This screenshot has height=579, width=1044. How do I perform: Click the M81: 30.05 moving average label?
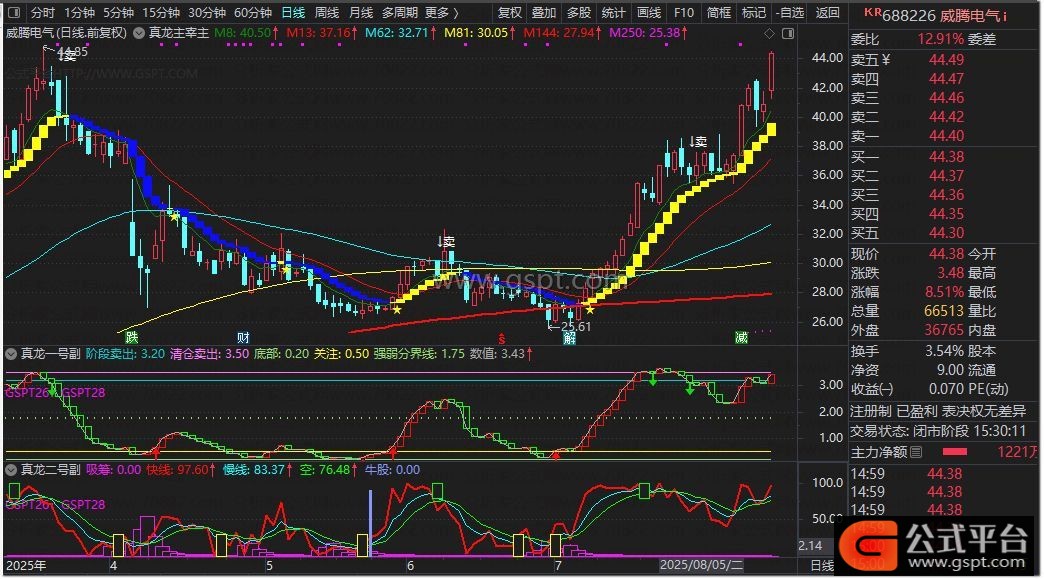[x=479, y=33]
